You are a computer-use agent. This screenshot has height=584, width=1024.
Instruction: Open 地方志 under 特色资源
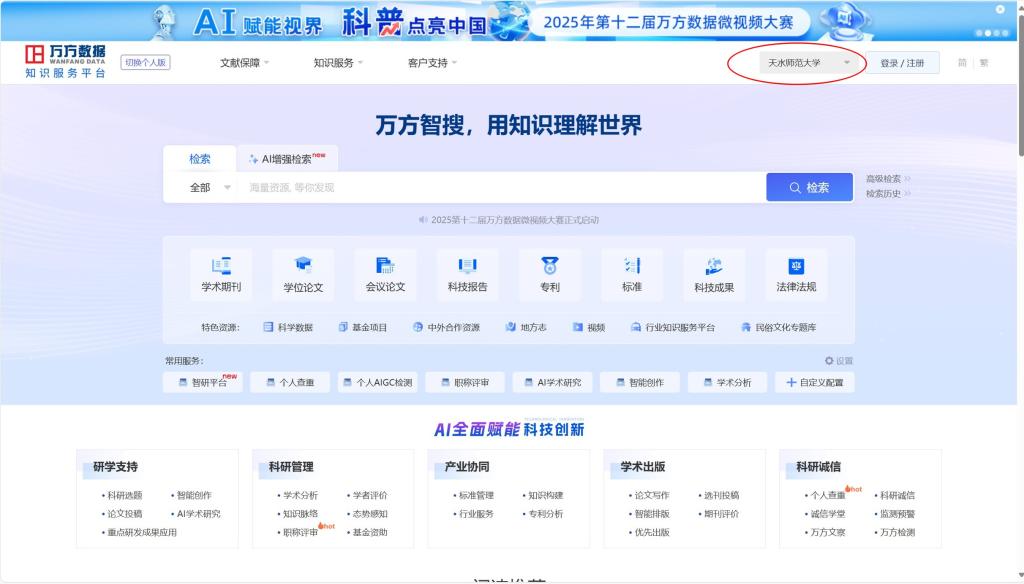point(526,327)
